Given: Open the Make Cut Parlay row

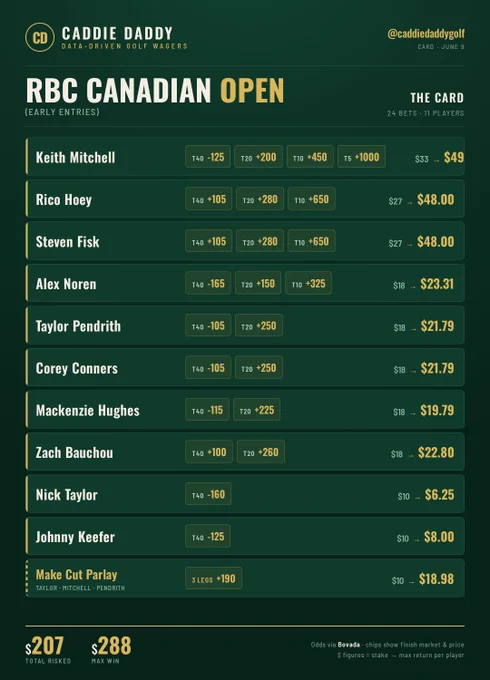Looking at the screenshot, I should pyautogui.click(x=245, y=579).
